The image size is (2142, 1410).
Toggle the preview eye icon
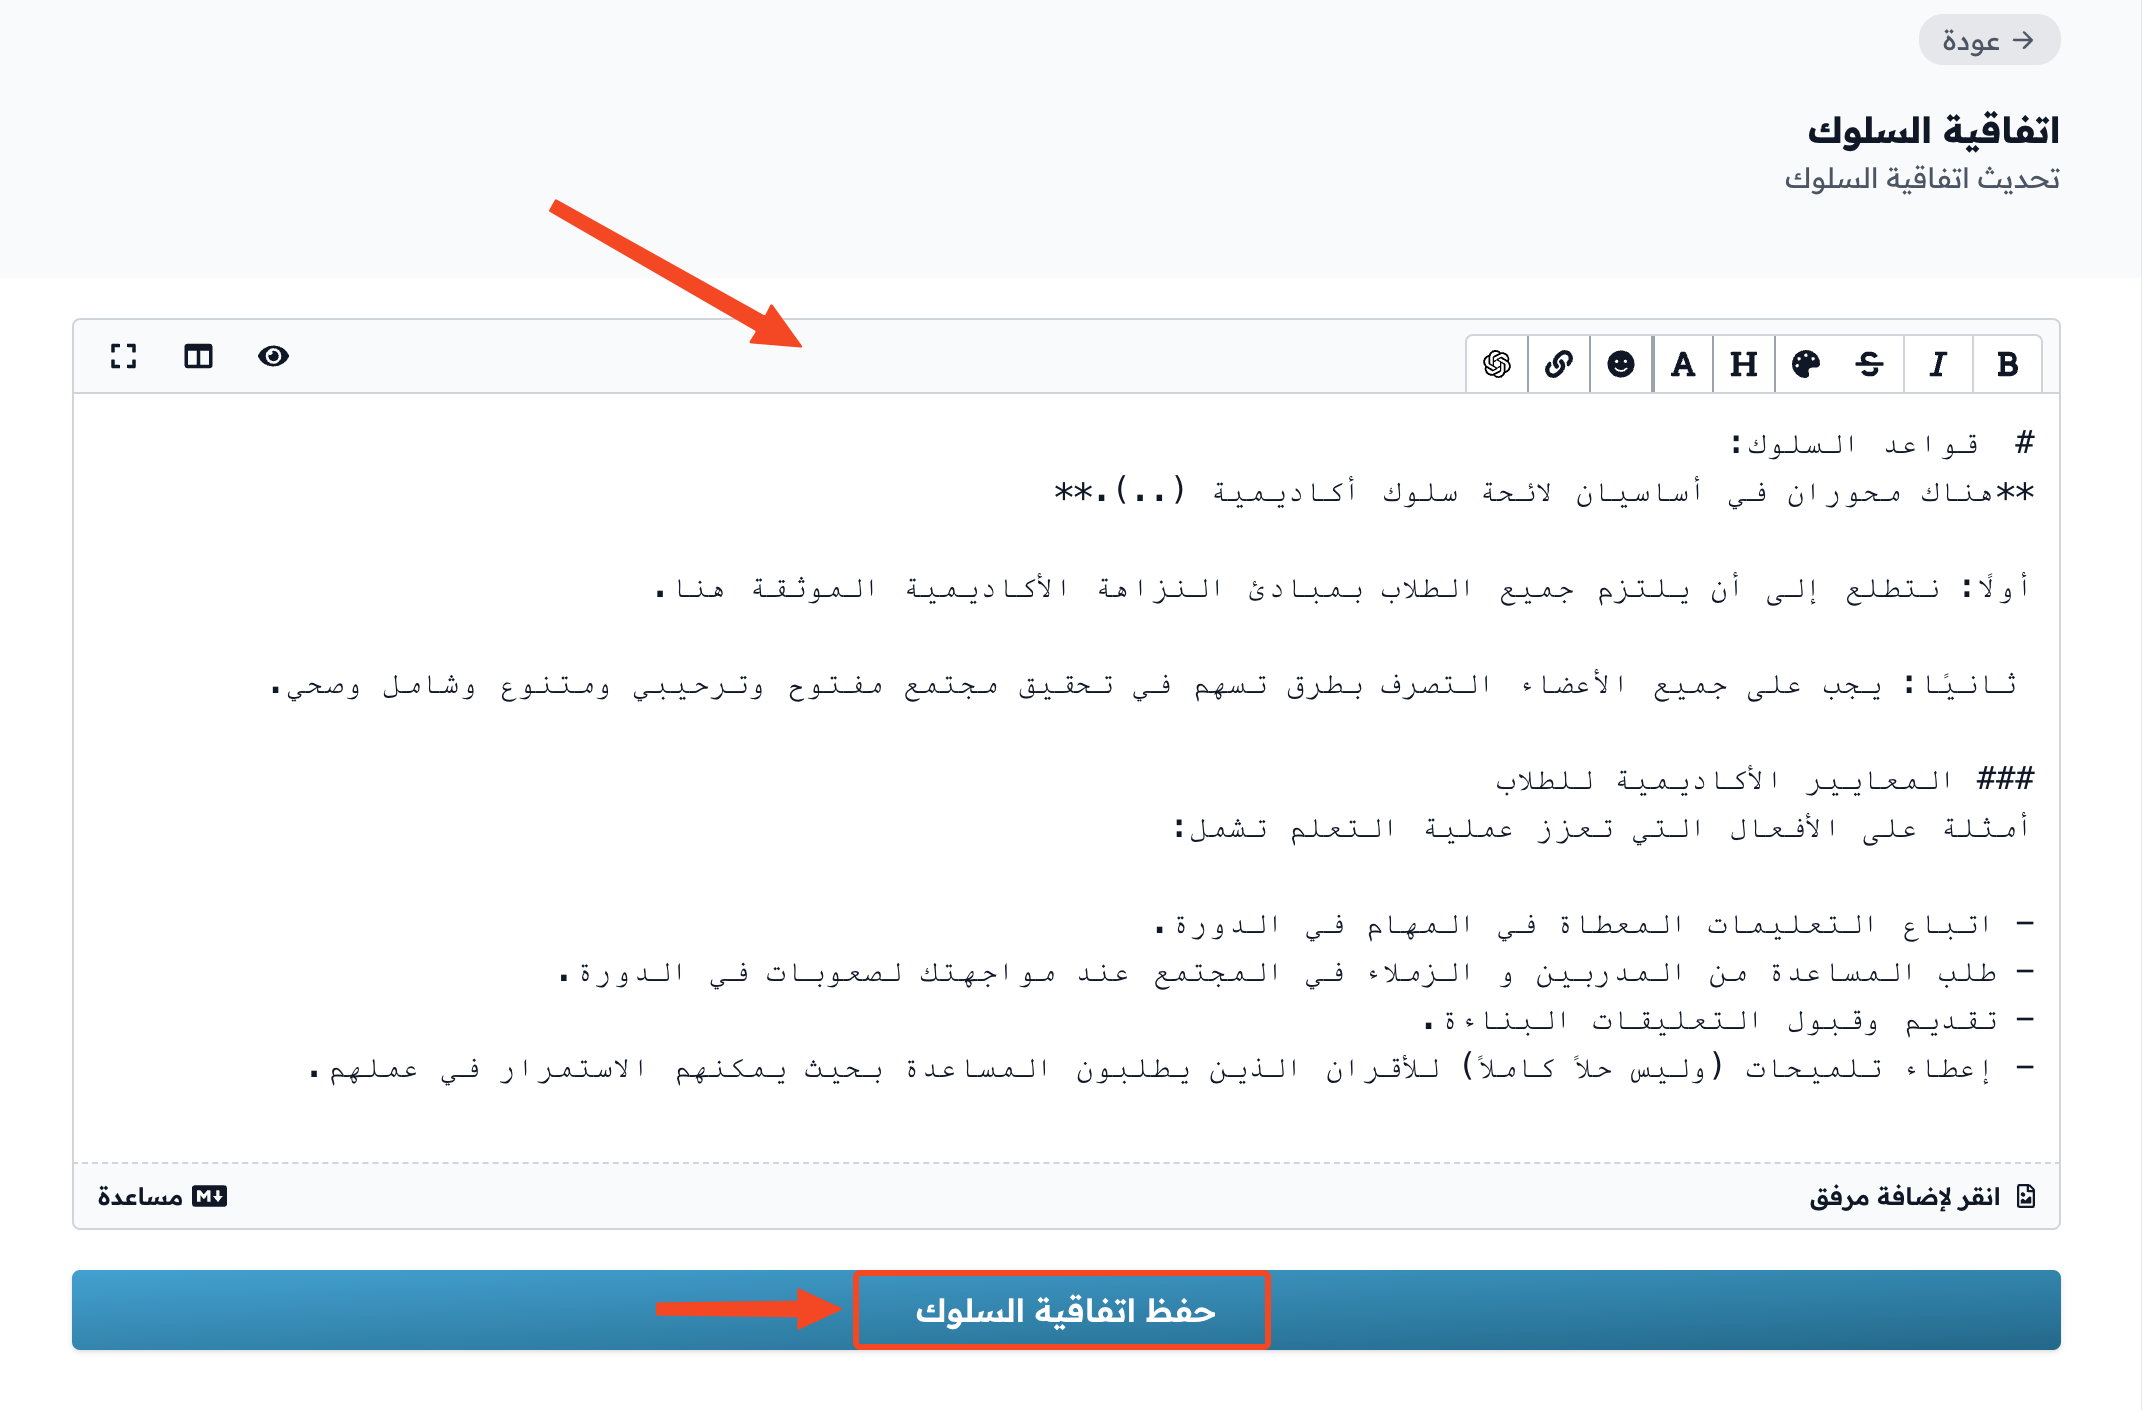[x=273, y=356]
